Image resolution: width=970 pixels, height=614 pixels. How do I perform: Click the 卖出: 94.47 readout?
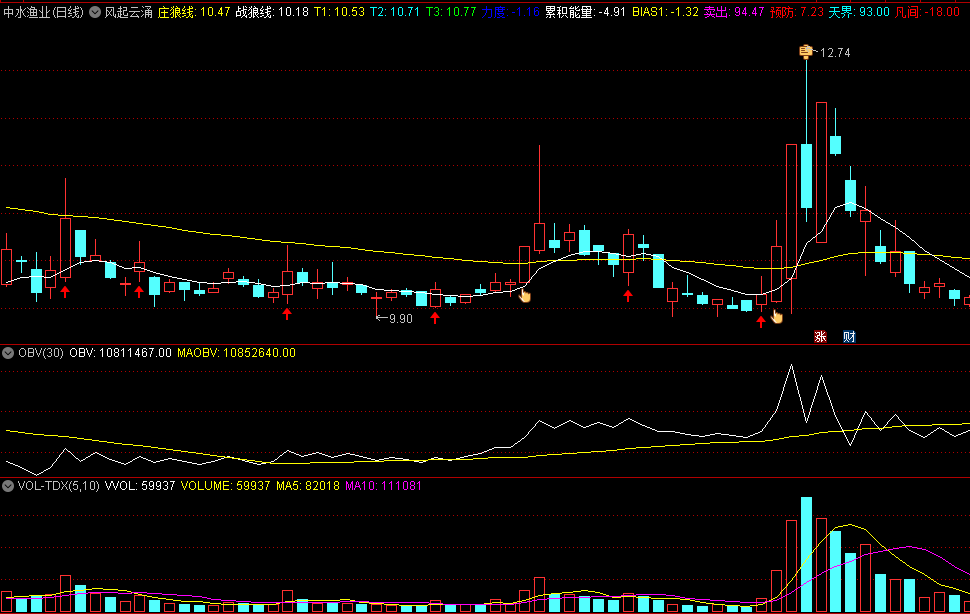(734, 12)
